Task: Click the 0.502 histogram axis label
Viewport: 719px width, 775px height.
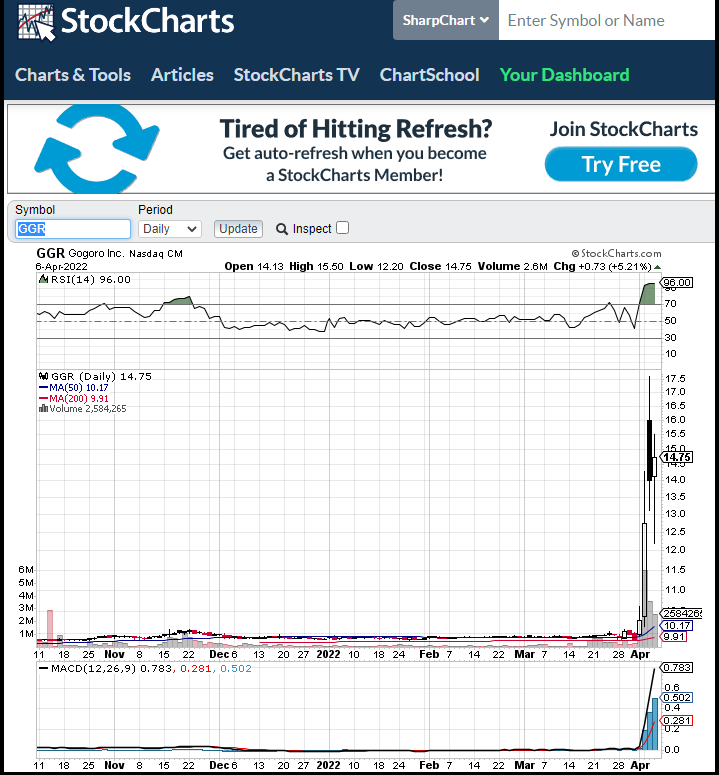Action: coord(677,698)
